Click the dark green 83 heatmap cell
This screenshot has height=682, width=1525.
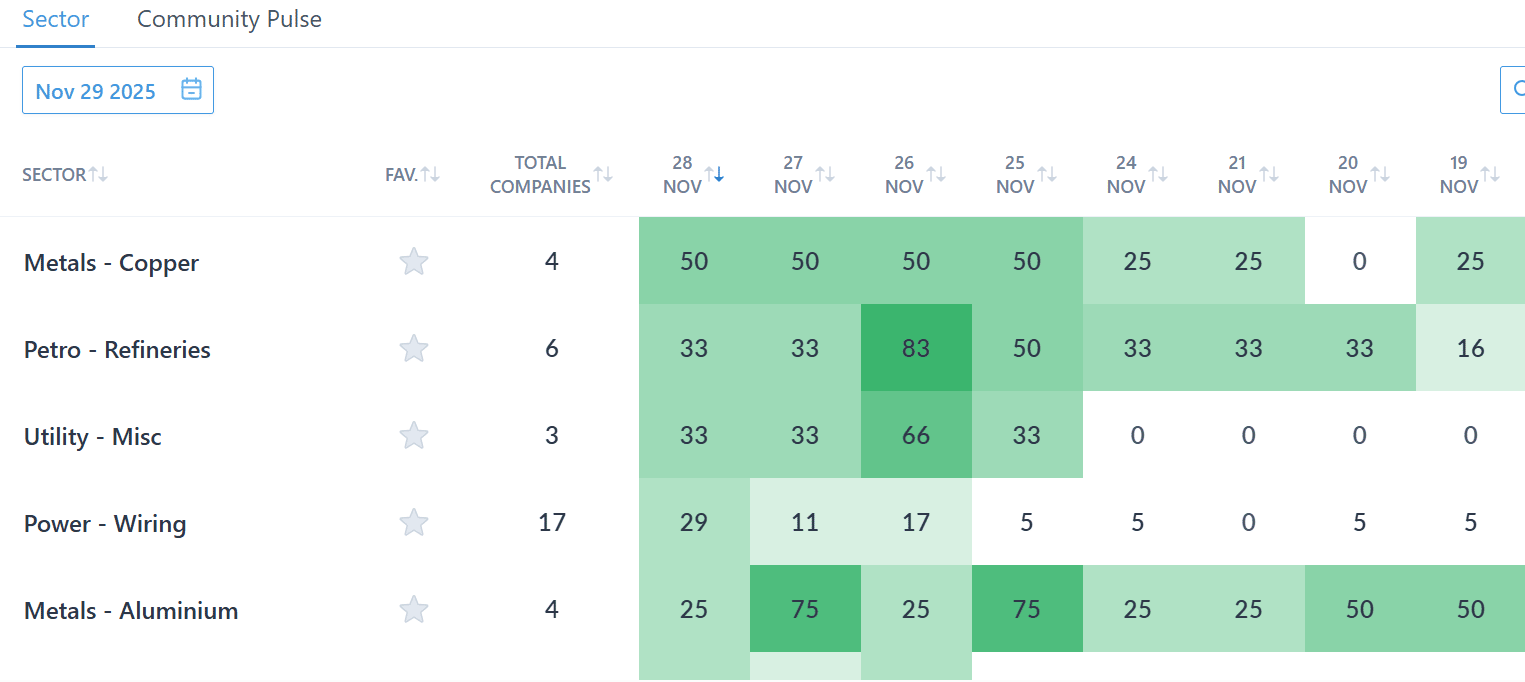click(916, 349)
